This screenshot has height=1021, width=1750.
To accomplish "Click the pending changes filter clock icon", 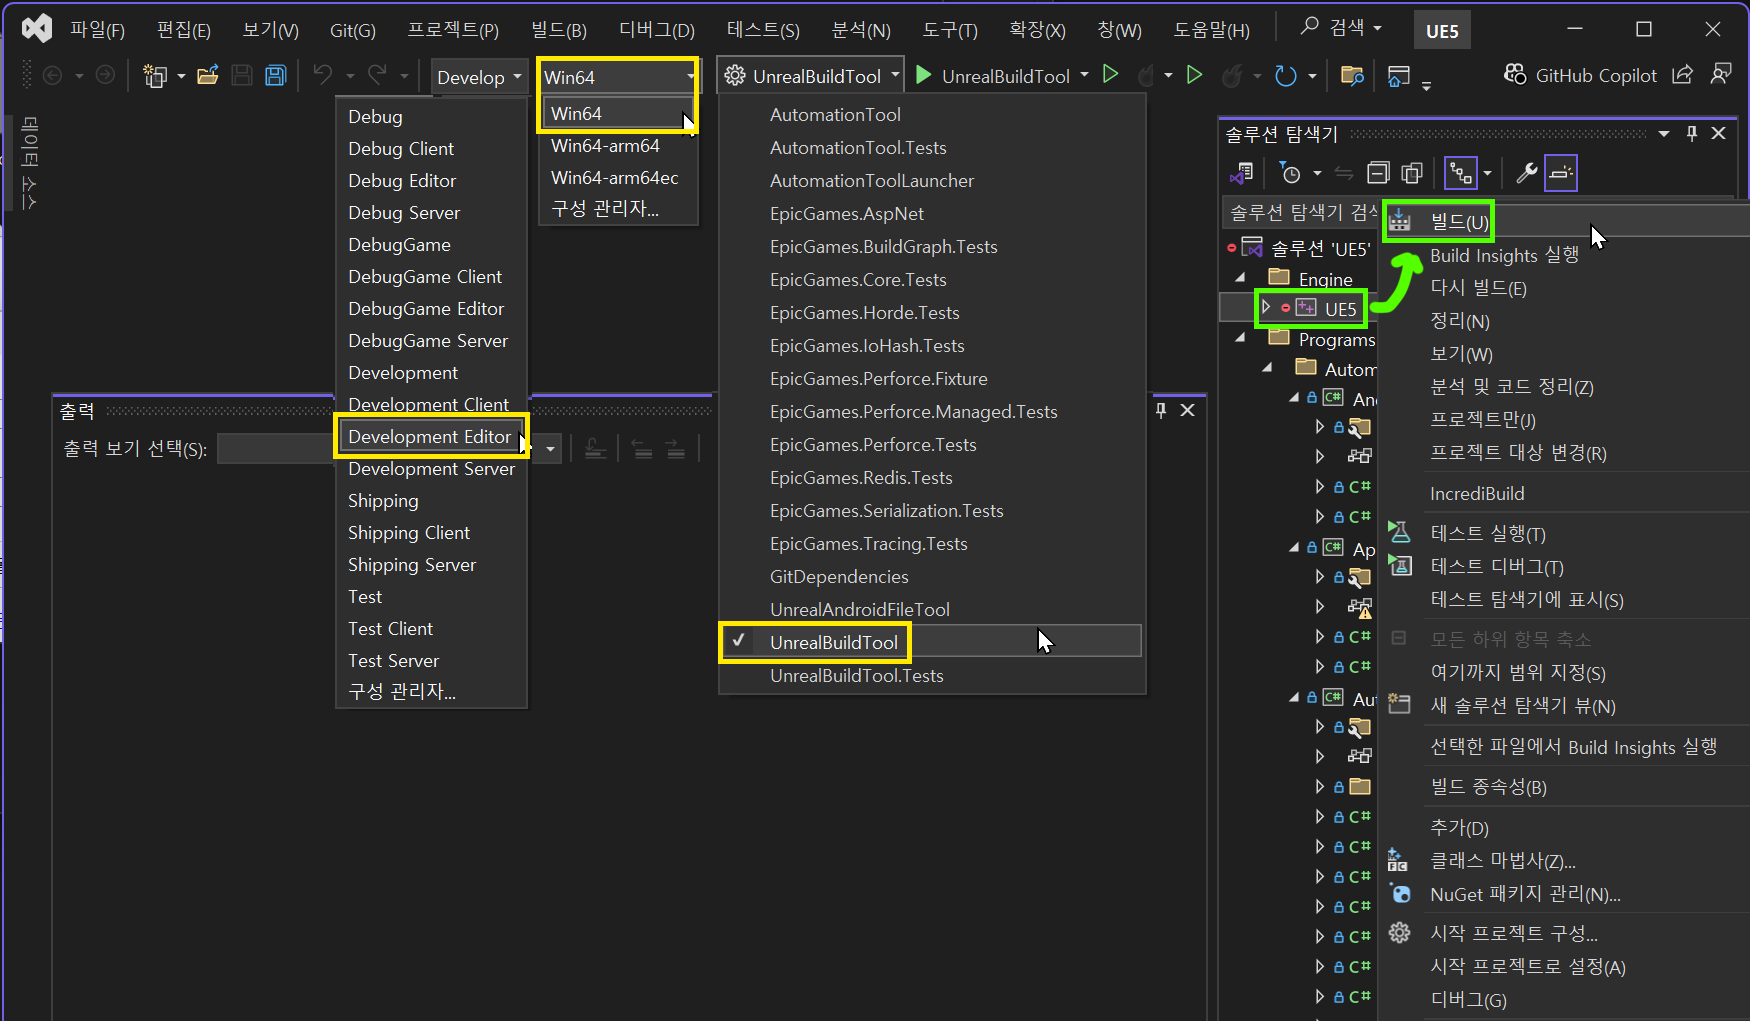I will pyautogui.click(x=1290, y=174).
